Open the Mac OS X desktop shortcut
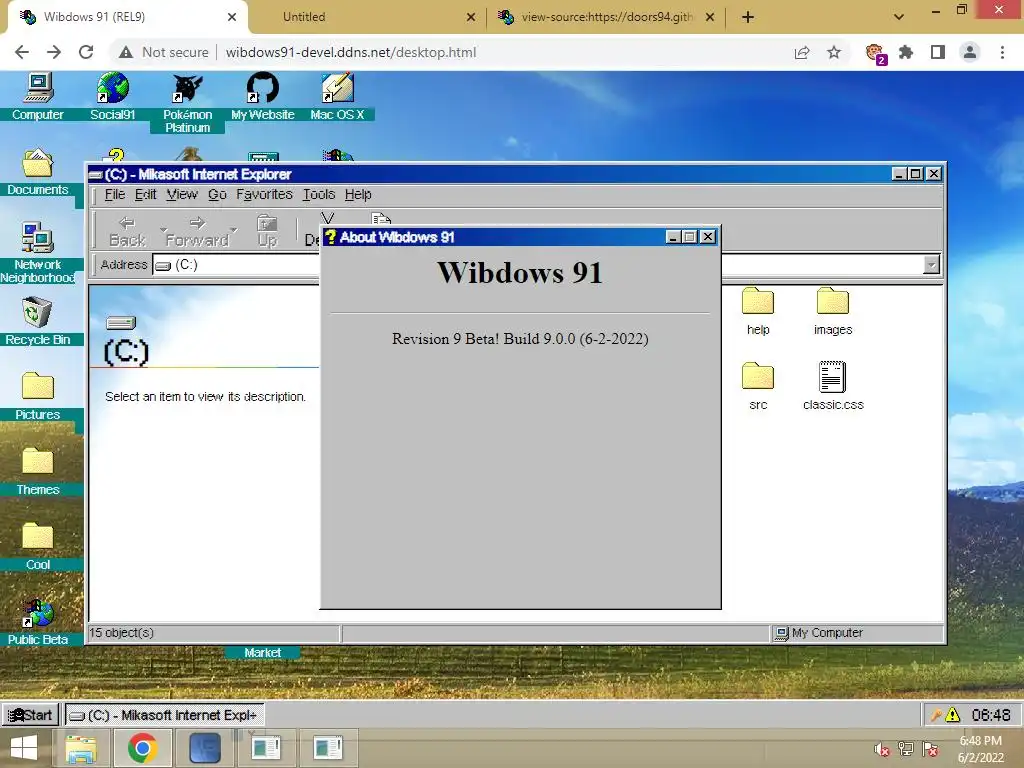Image resolution: width=1024 pixels, height=768 pixels. pos(337,88)
